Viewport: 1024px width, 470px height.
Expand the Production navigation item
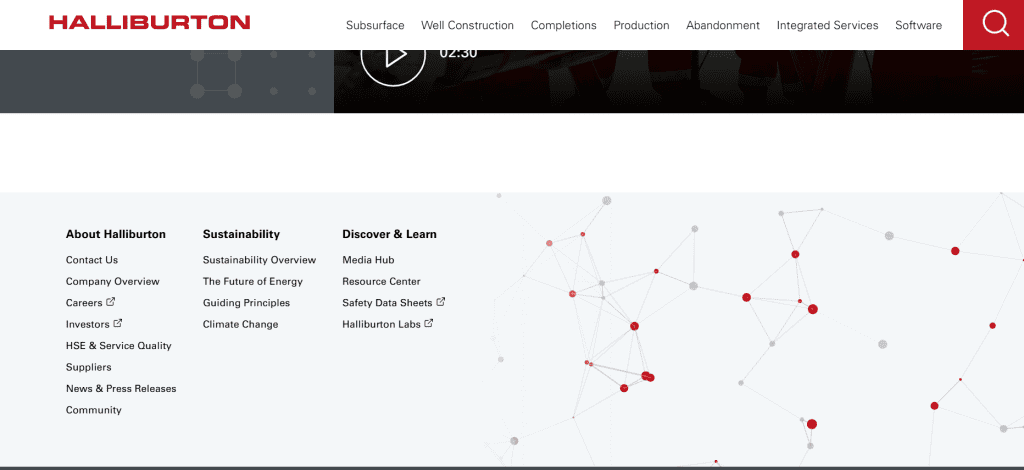[x=641, y=25]
